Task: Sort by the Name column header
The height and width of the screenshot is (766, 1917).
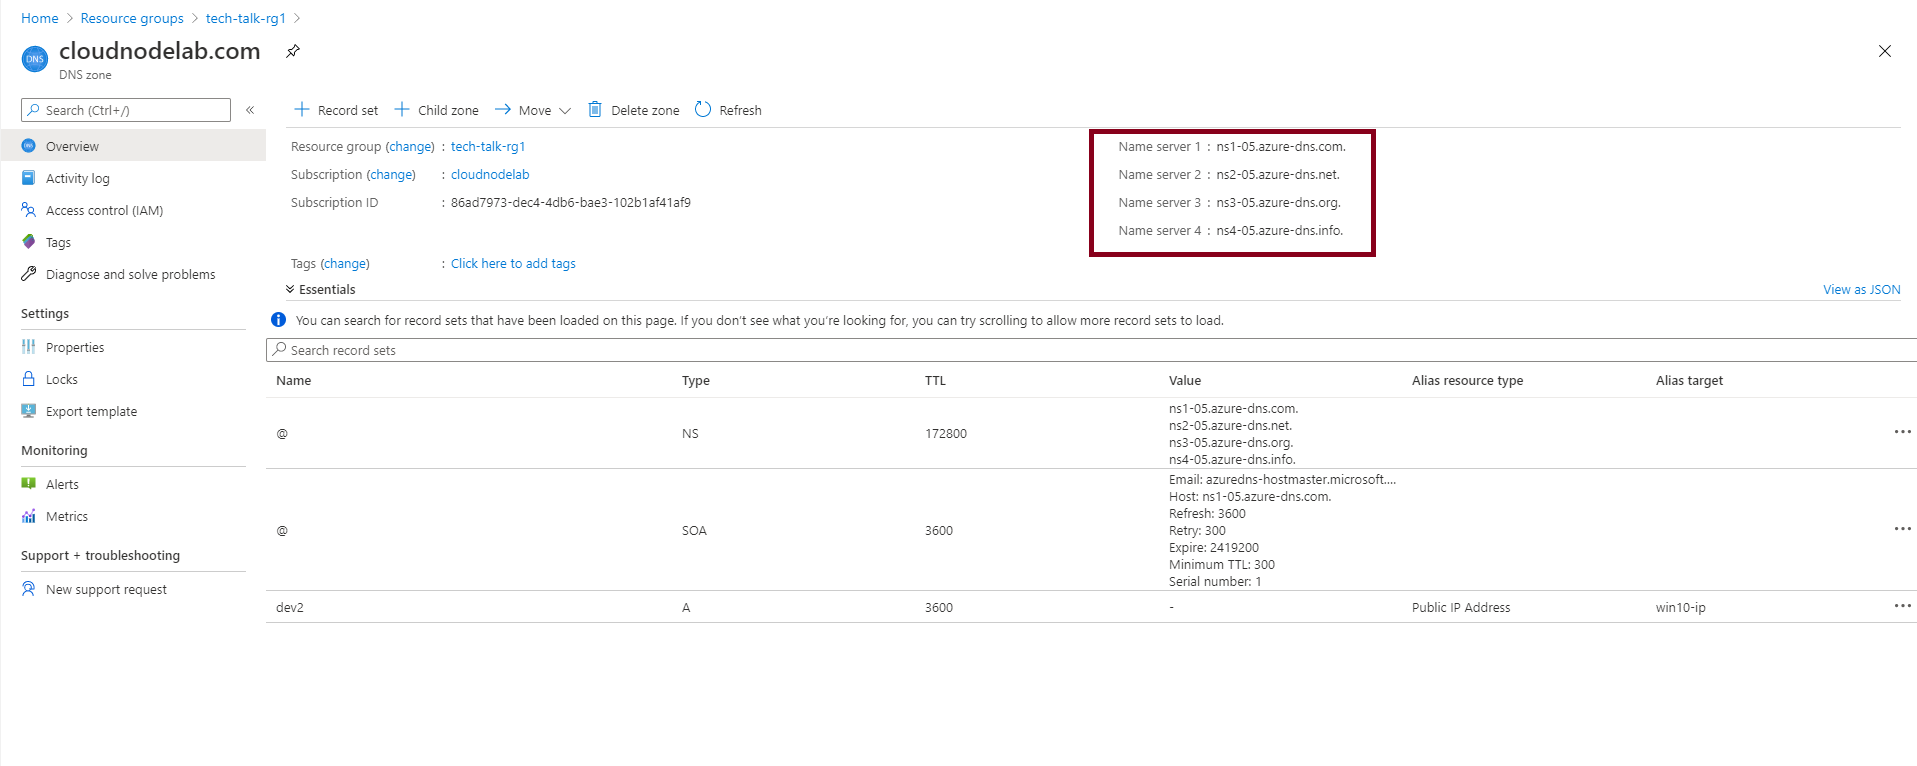Action: tap(294, 380)
